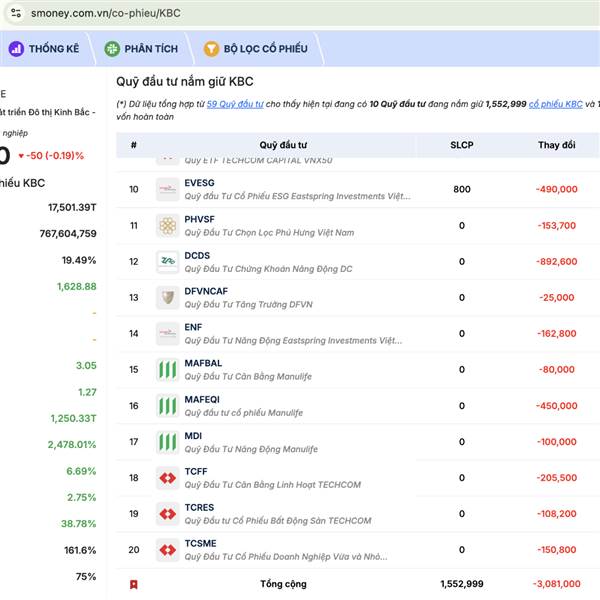Click the MDI Manulife logo
The width and height of the screenshot is (600, 600).
click(168, 442)
